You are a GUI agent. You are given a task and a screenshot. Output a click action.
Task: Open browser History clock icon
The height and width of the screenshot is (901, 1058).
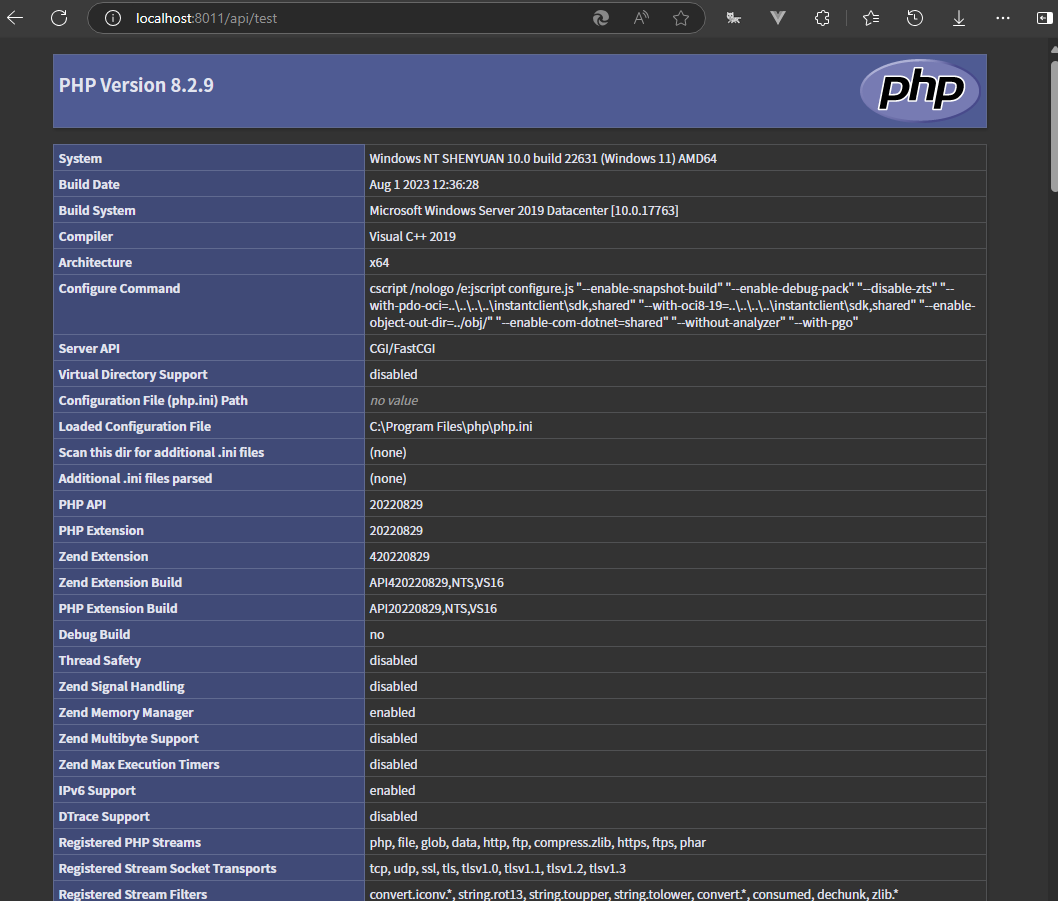pos(914,18)
